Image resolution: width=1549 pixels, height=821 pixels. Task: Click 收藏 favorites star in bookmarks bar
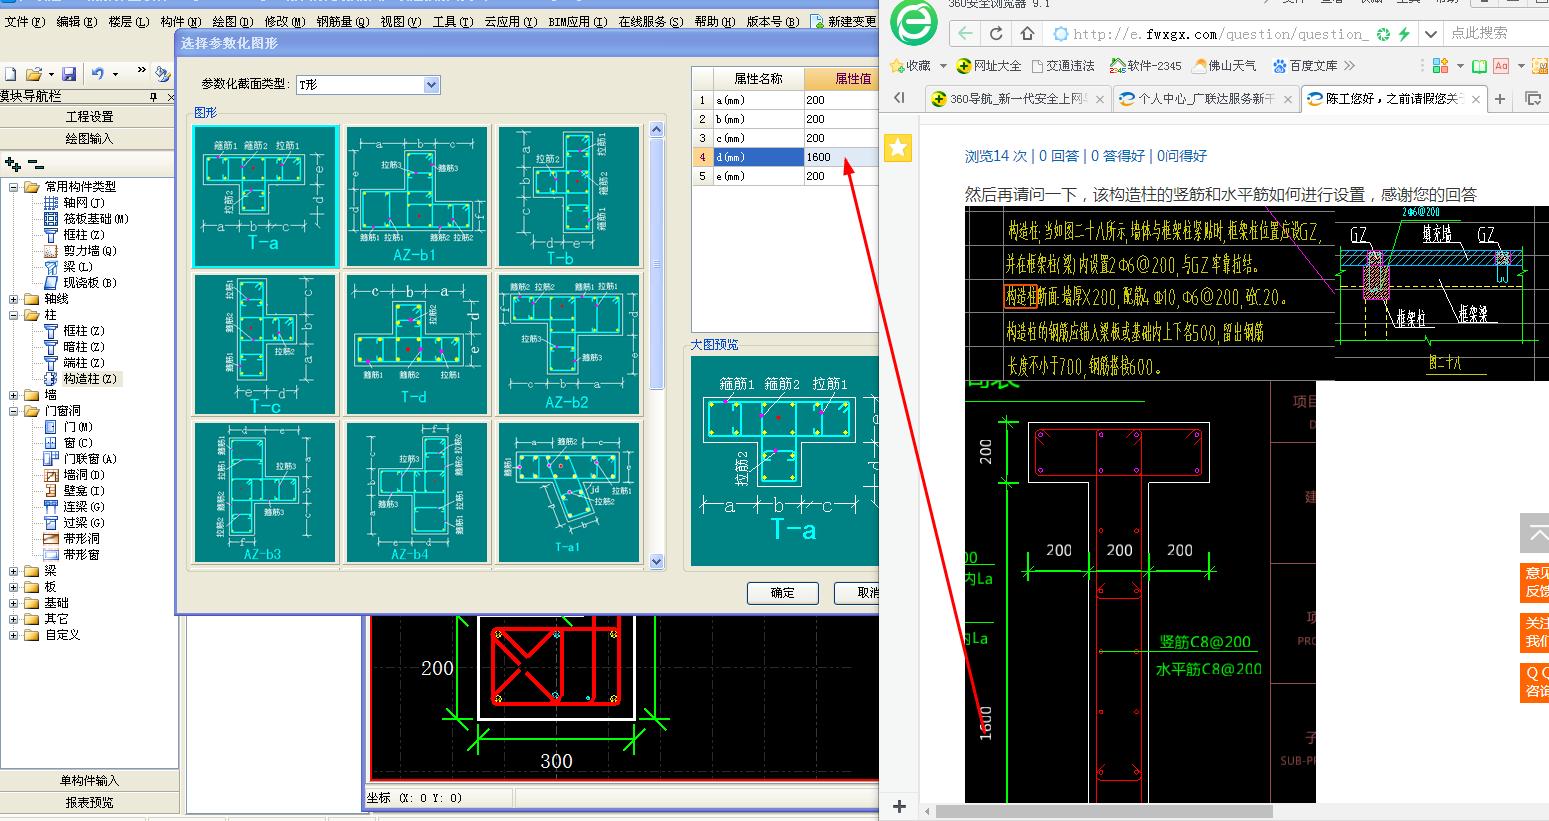point(908,65)
